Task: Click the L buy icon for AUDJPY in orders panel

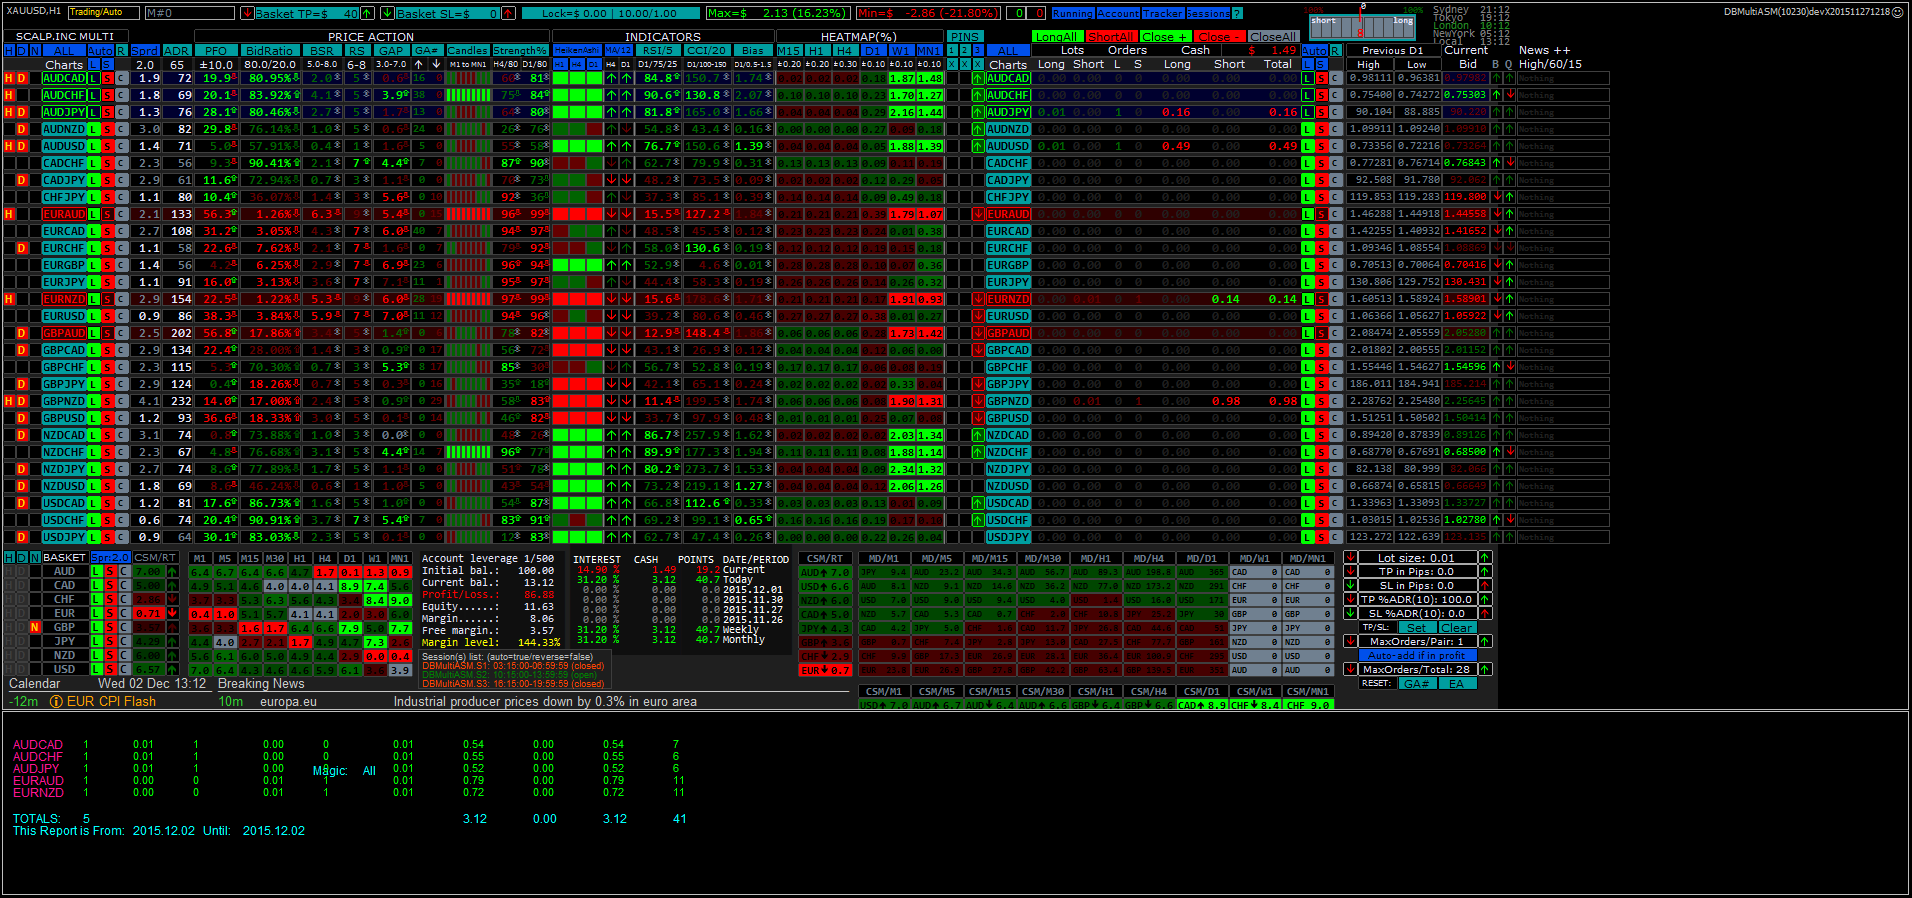Action: tap(1307, 112)
